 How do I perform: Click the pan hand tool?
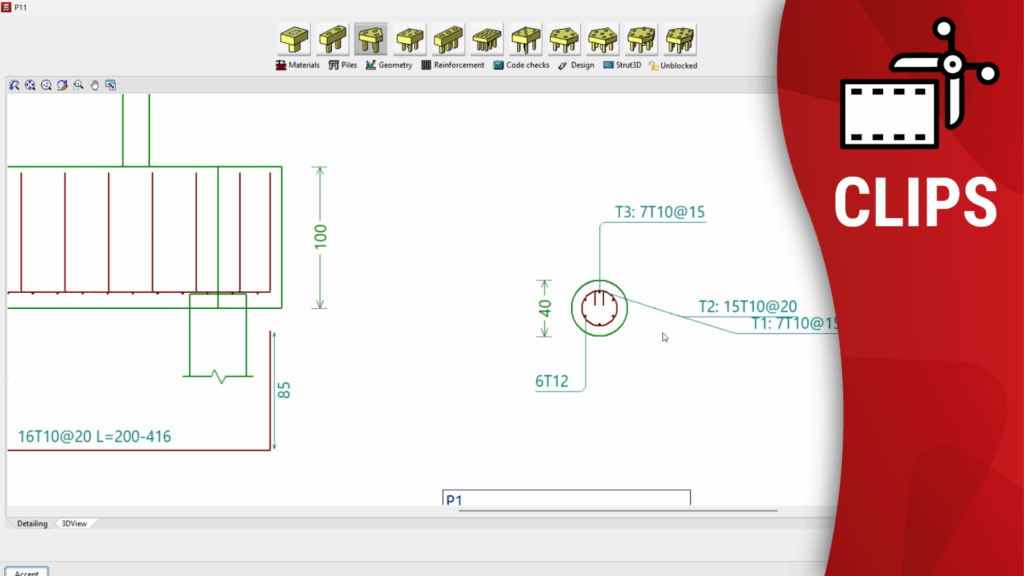pos(94,86)
